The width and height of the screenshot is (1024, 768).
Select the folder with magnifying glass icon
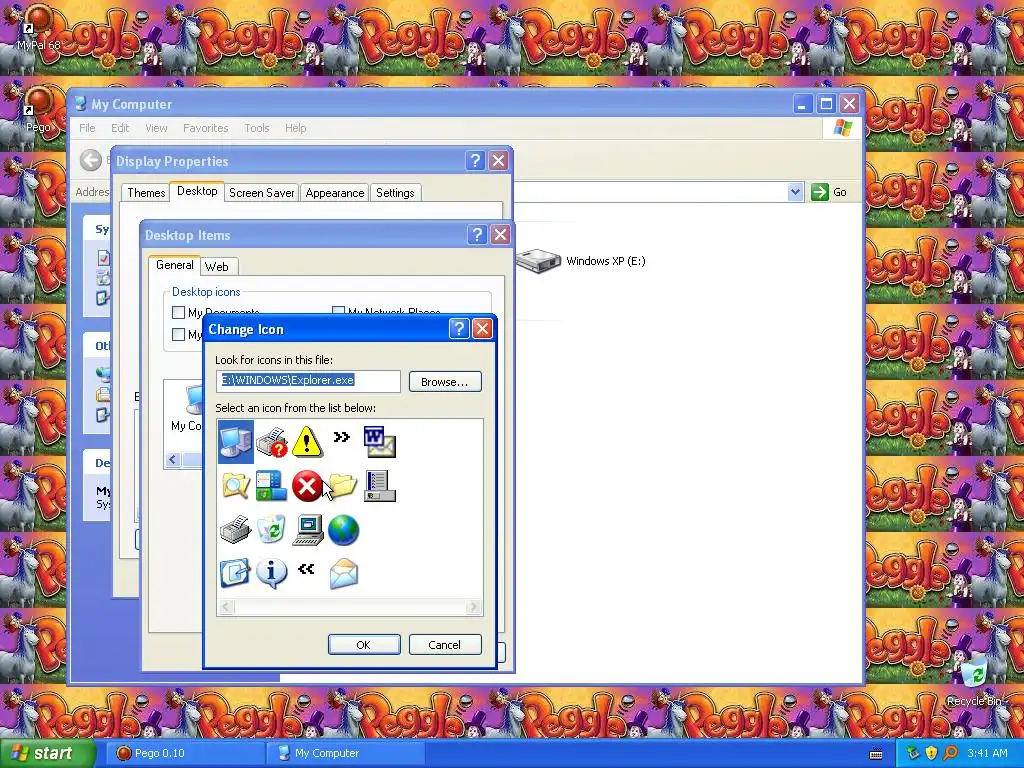(236, 486)
